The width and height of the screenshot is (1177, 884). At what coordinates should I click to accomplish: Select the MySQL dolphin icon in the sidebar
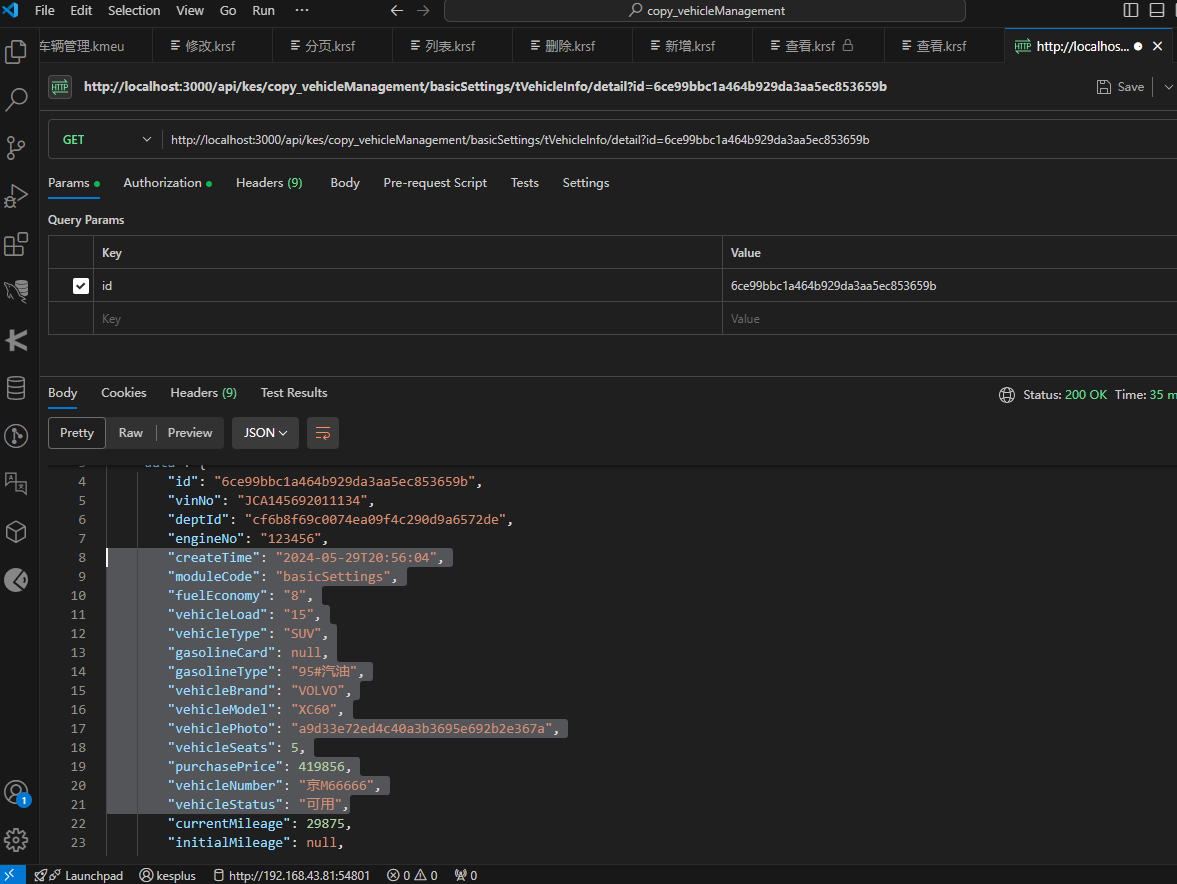[x=15, y=292]
